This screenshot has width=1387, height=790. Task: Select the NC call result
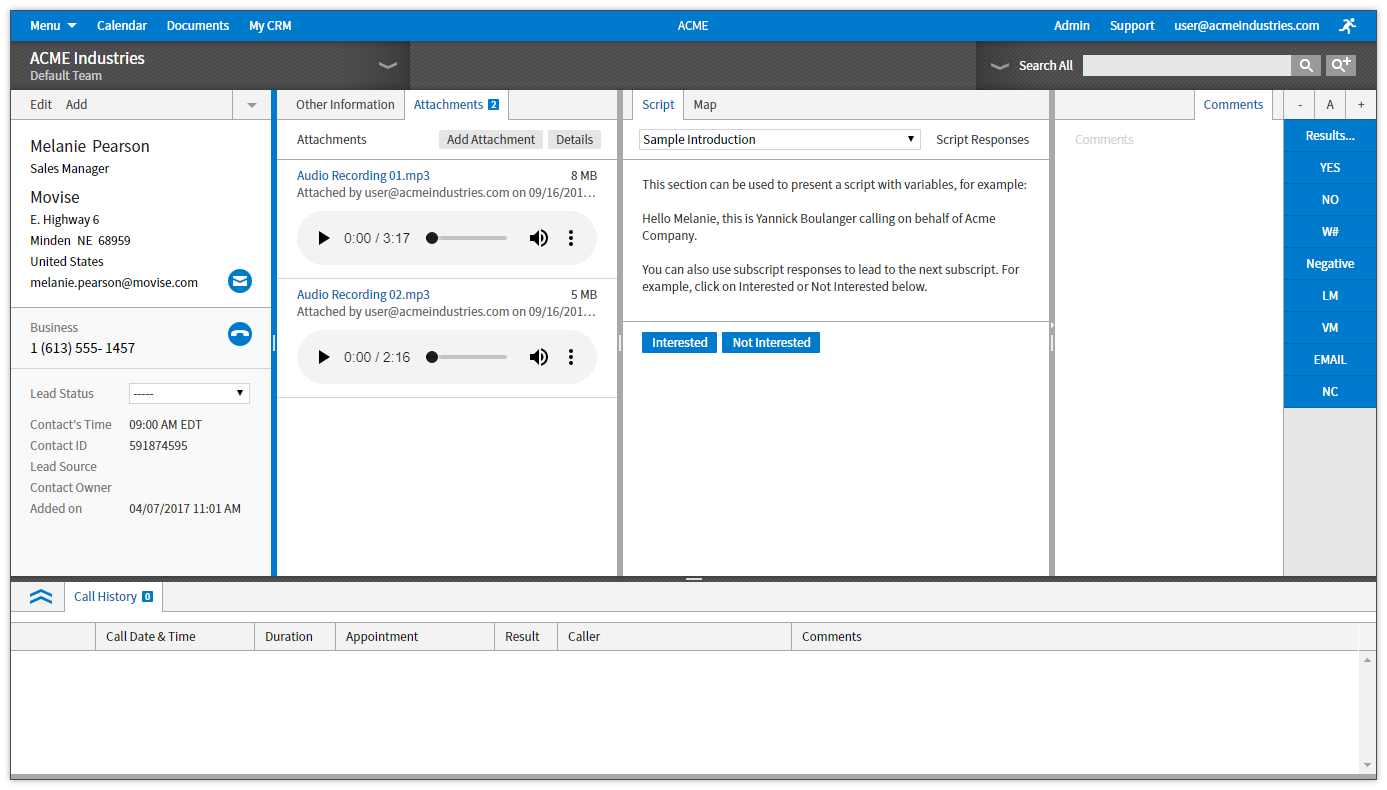point(1330,392)
